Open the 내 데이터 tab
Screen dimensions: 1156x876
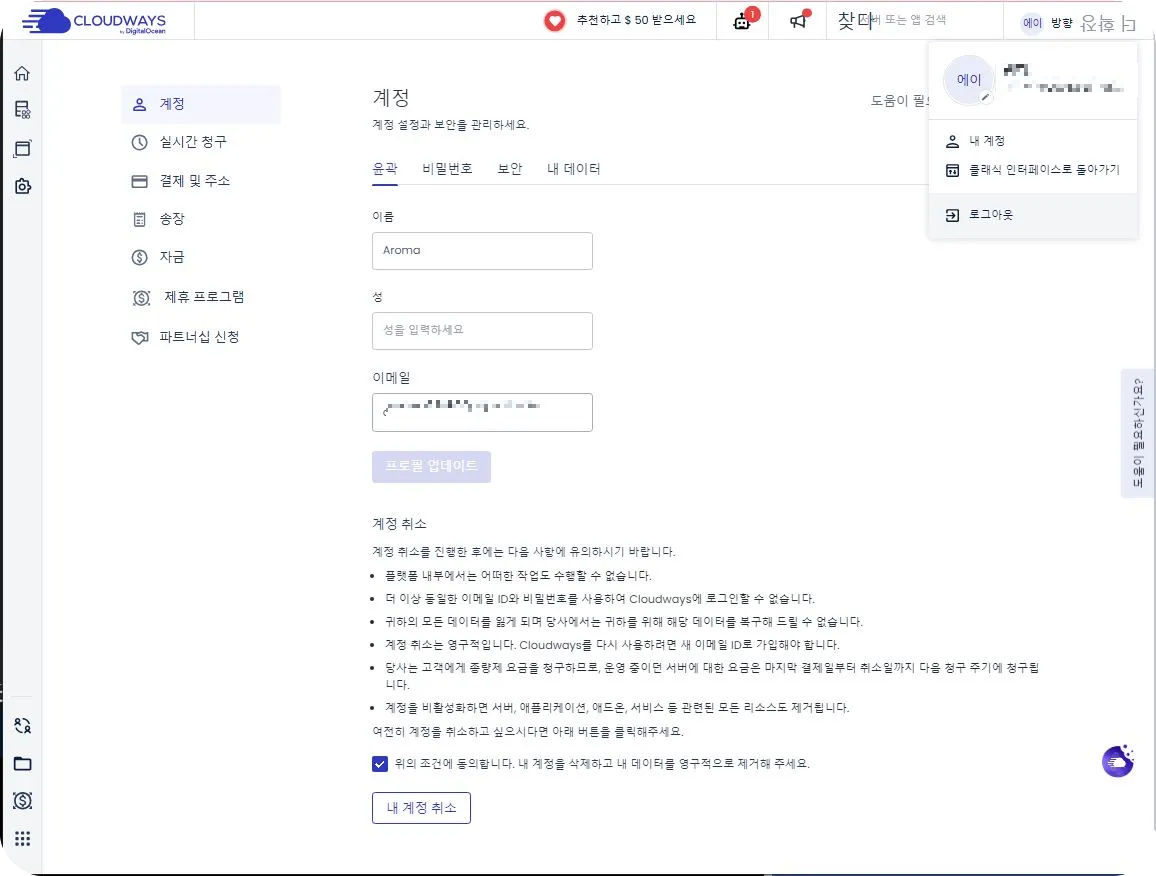click(x=575, y=168)
